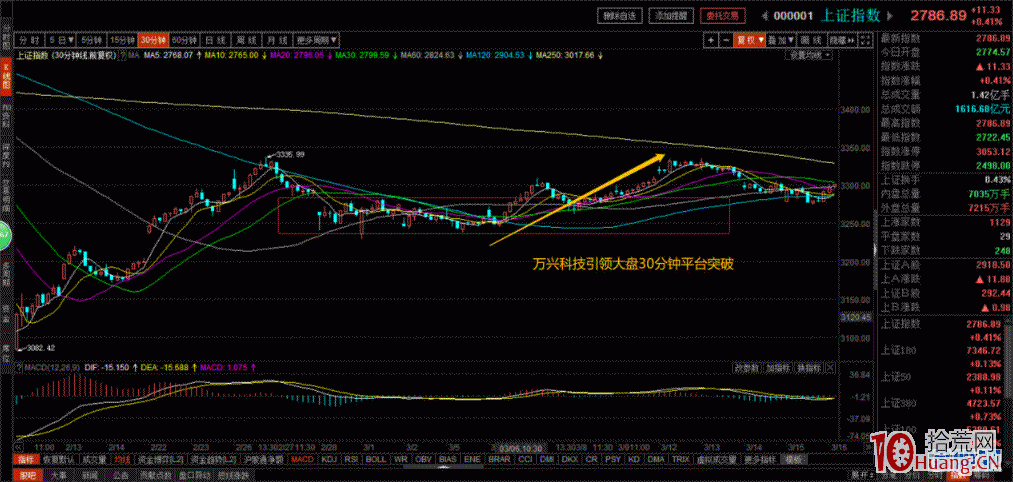Open the 设置均线 dropdown

point(809,56)
